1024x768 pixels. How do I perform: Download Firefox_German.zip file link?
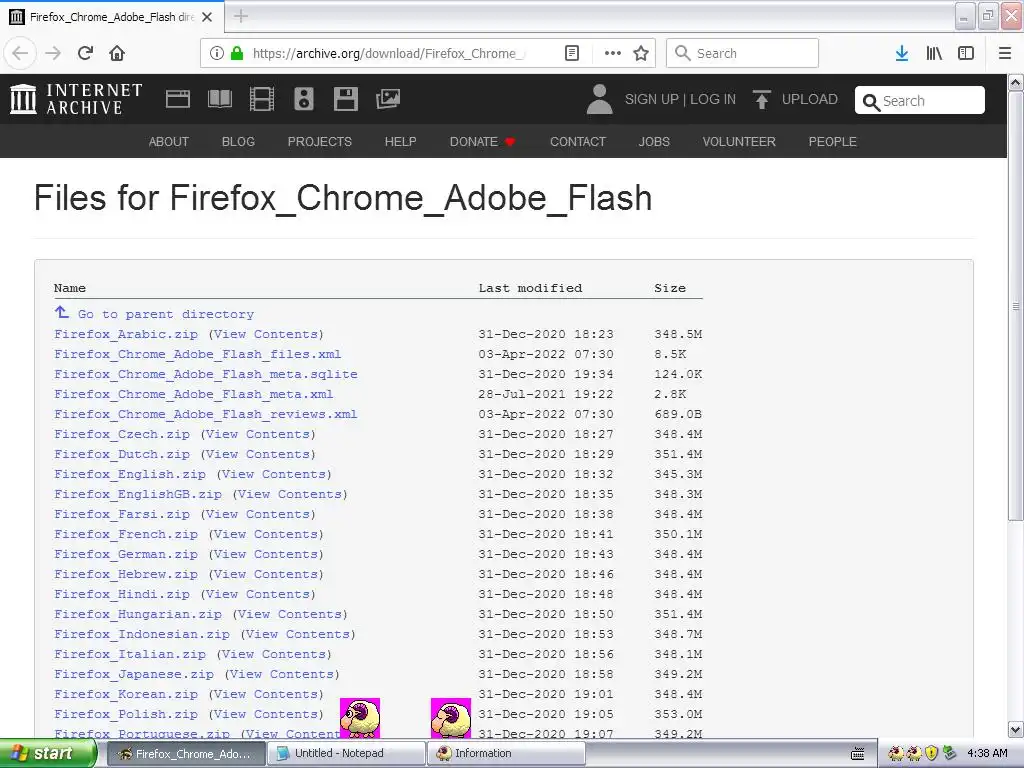tap(126, 554)
